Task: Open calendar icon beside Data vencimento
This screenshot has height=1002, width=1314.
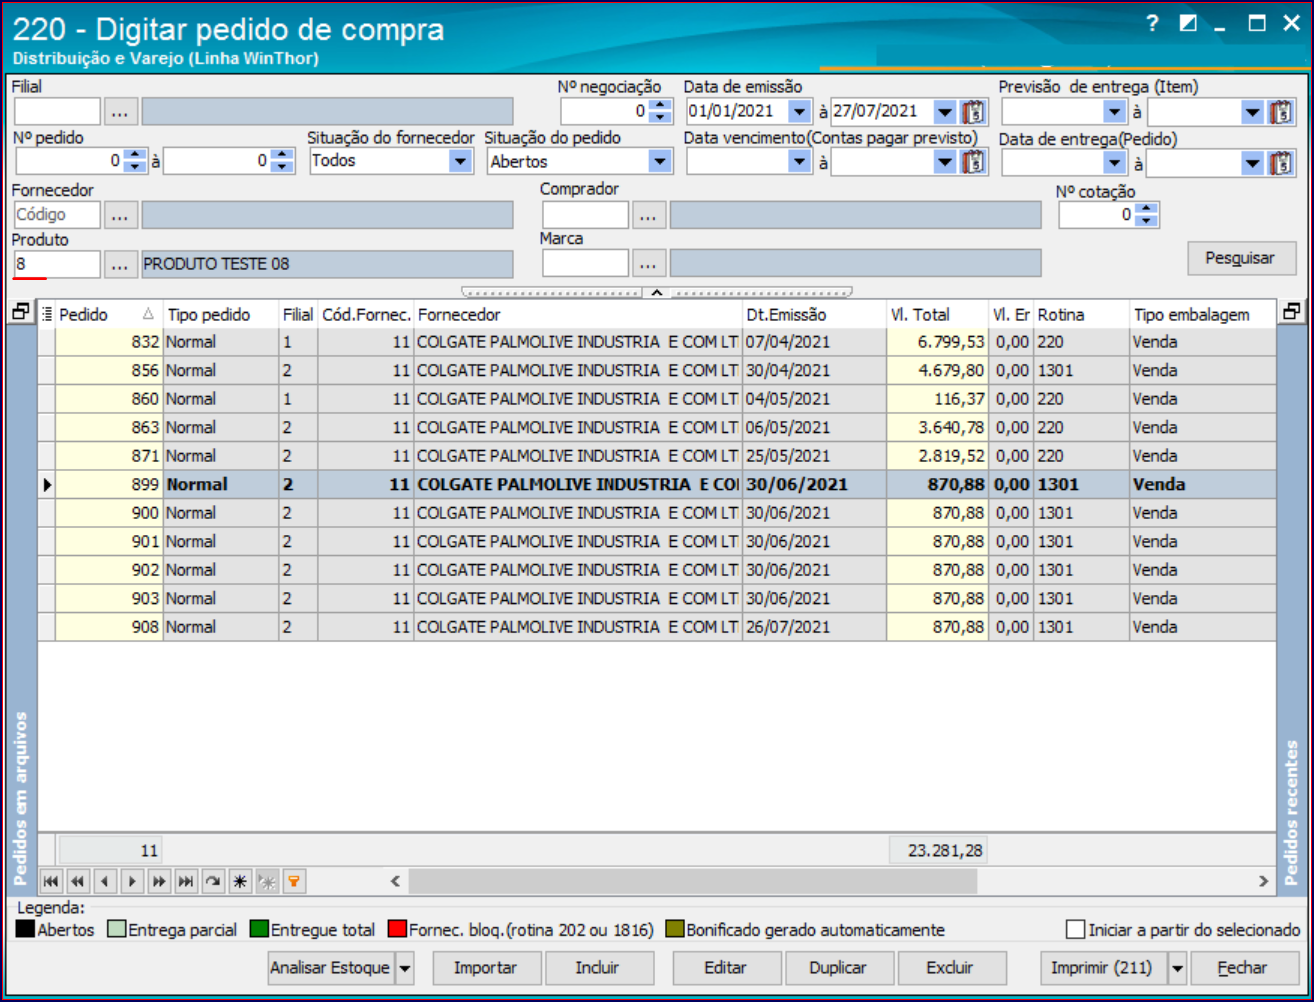Action: coord(973,161)
